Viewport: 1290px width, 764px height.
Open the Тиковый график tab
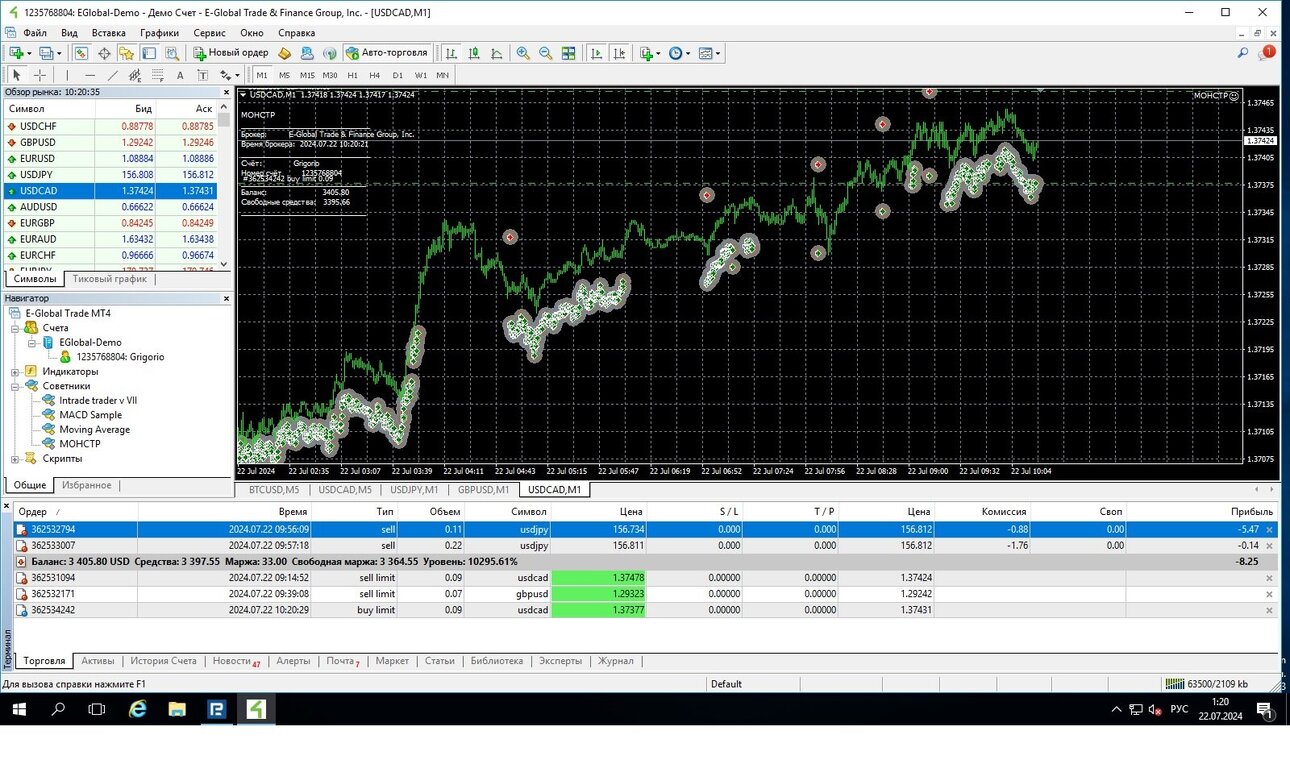[110, 279]
